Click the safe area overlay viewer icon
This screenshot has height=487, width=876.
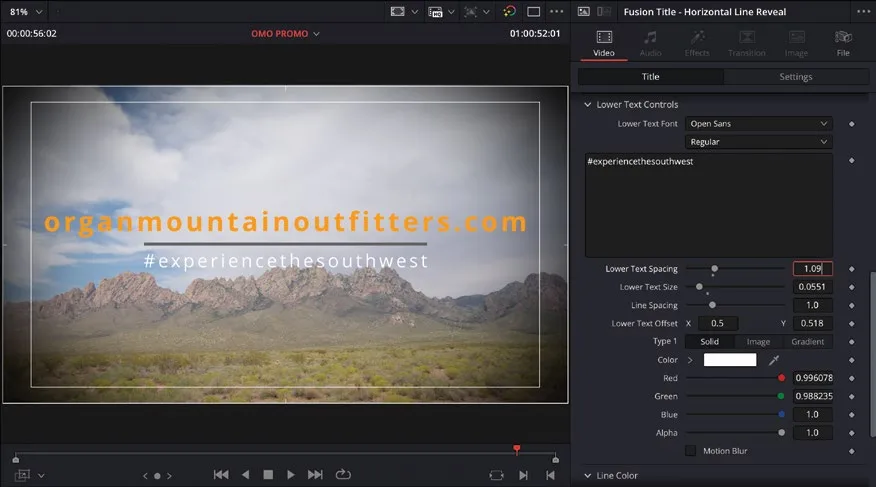[x=397, y=12]
